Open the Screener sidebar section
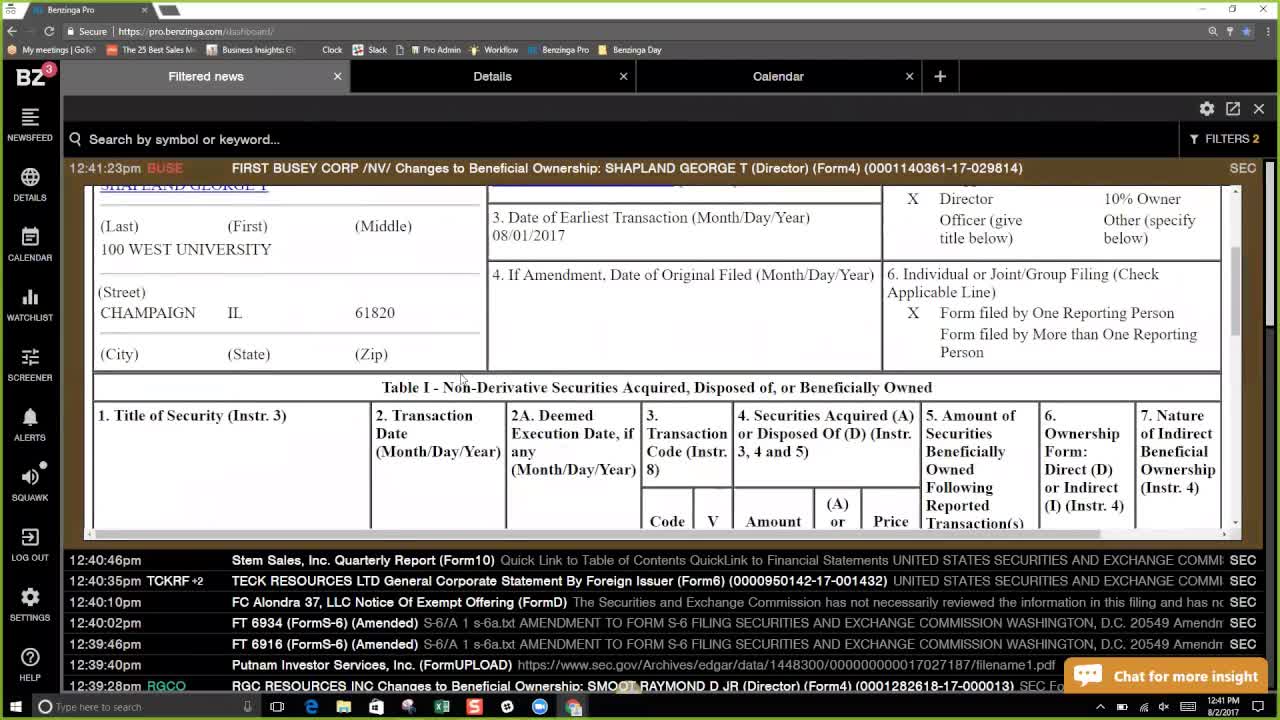This screenshot has width=1280, height=720. coord(30,364)
